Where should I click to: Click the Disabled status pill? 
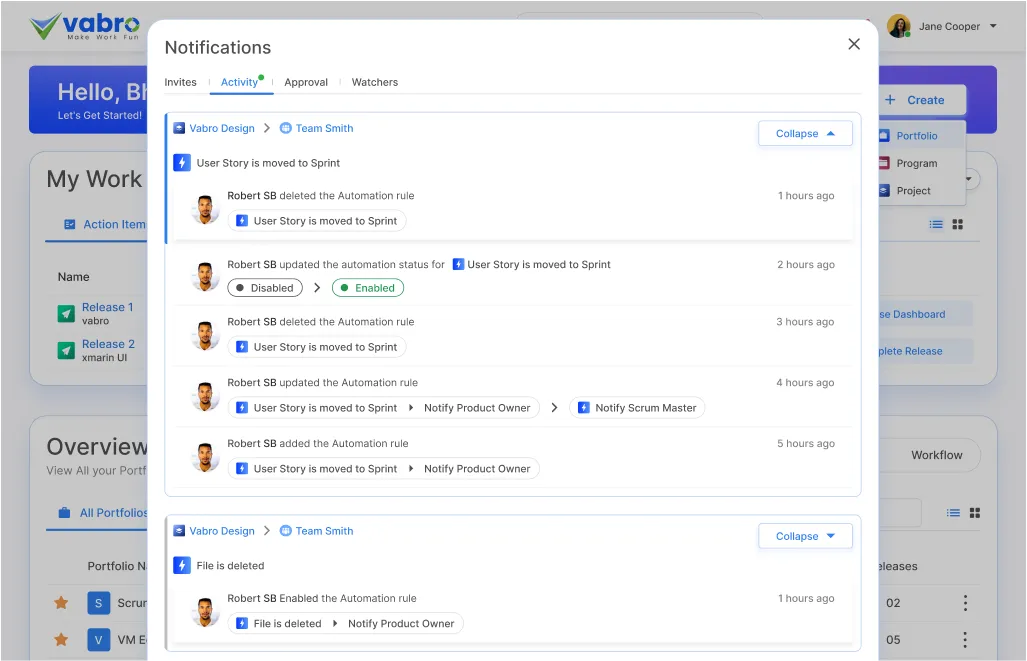coord(264,287)
